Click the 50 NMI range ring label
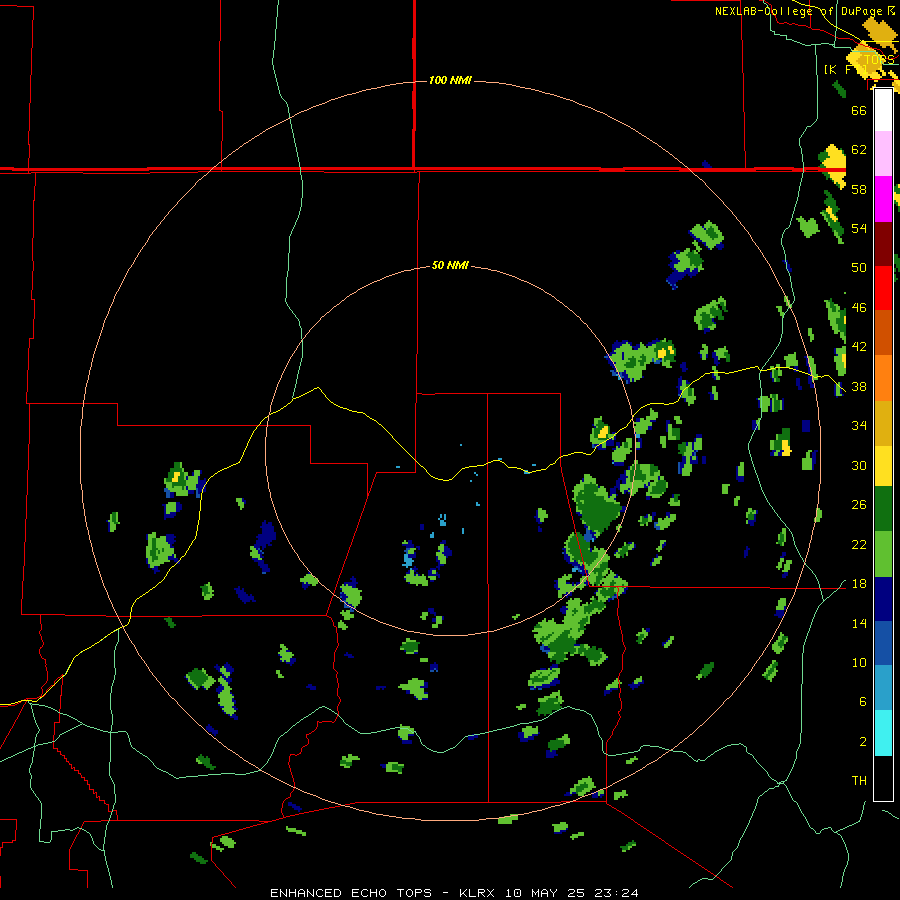 click(450, 265)
